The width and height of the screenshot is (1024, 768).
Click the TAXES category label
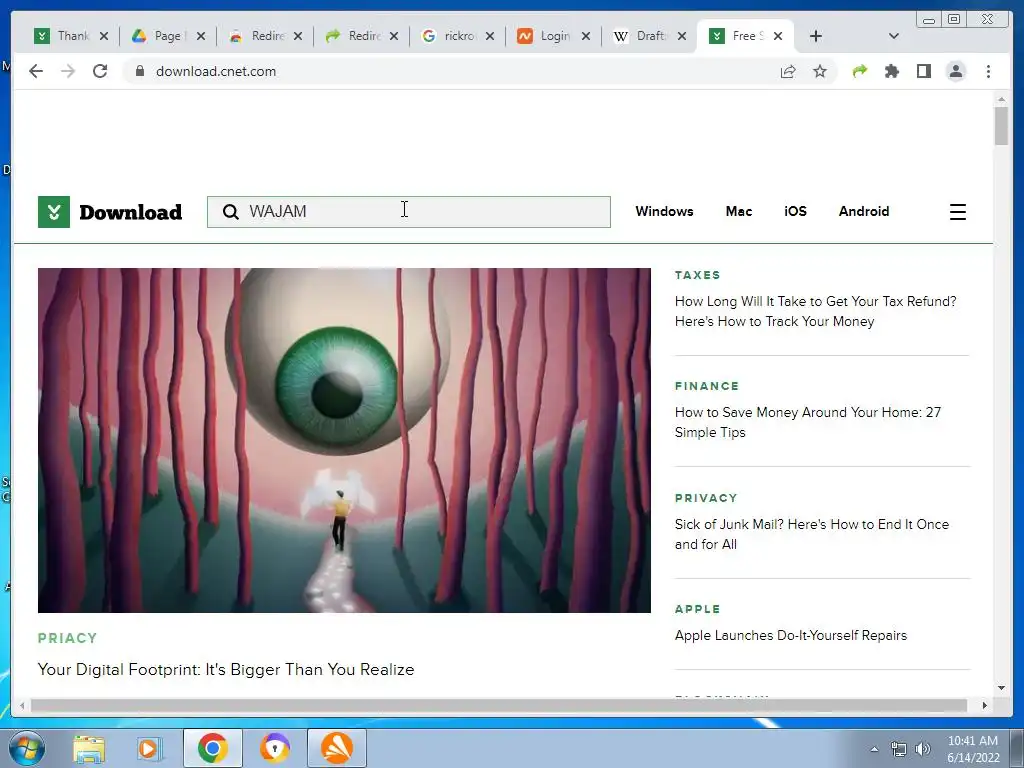click(697, 275)
